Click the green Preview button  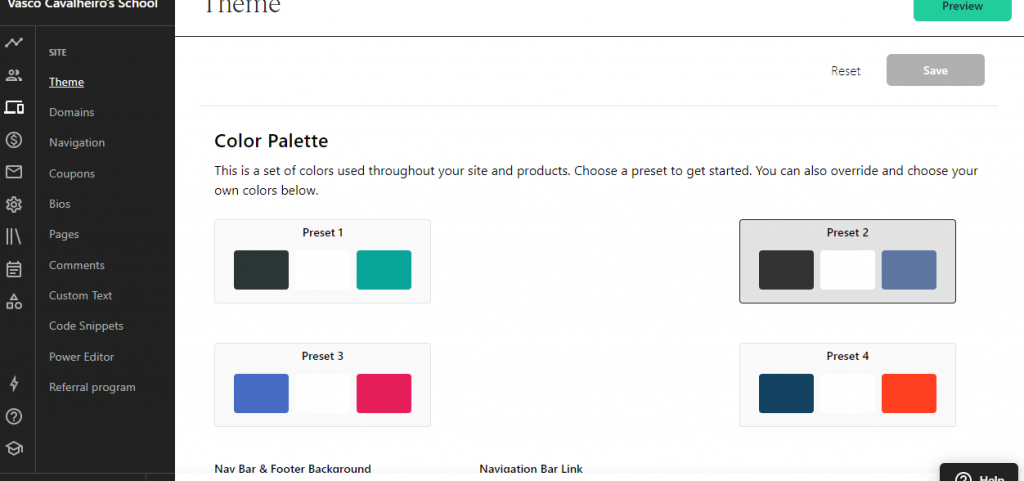point(962,7)
